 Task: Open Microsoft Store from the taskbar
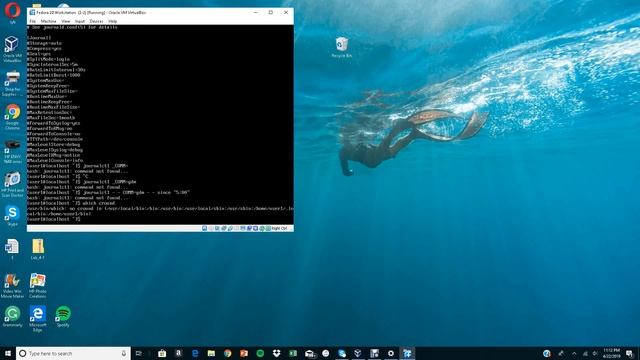pyautogui.click(x=162, y=353)
